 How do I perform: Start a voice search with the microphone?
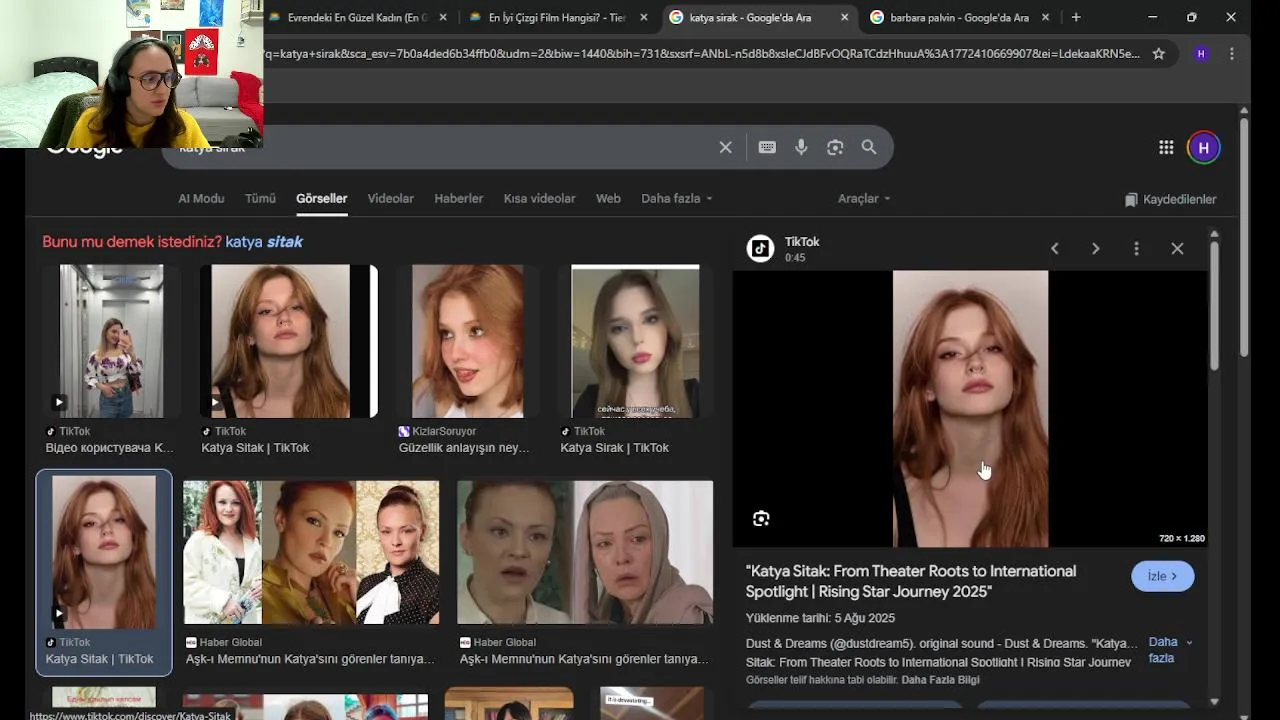[x=801, y=147]
